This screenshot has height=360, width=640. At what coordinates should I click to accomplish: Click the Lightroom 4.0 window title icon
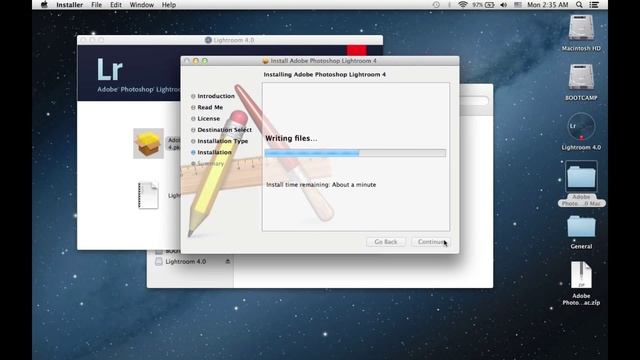coord(208,40)
